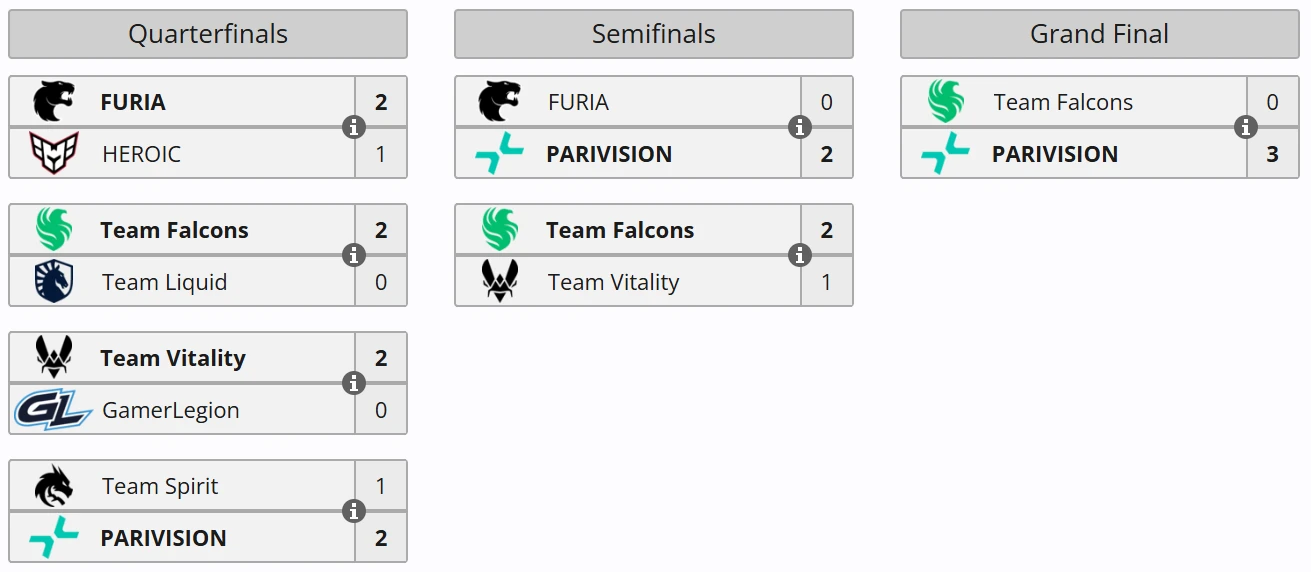
Task: Click the Team Liquid logo
Action: [54, 282]
